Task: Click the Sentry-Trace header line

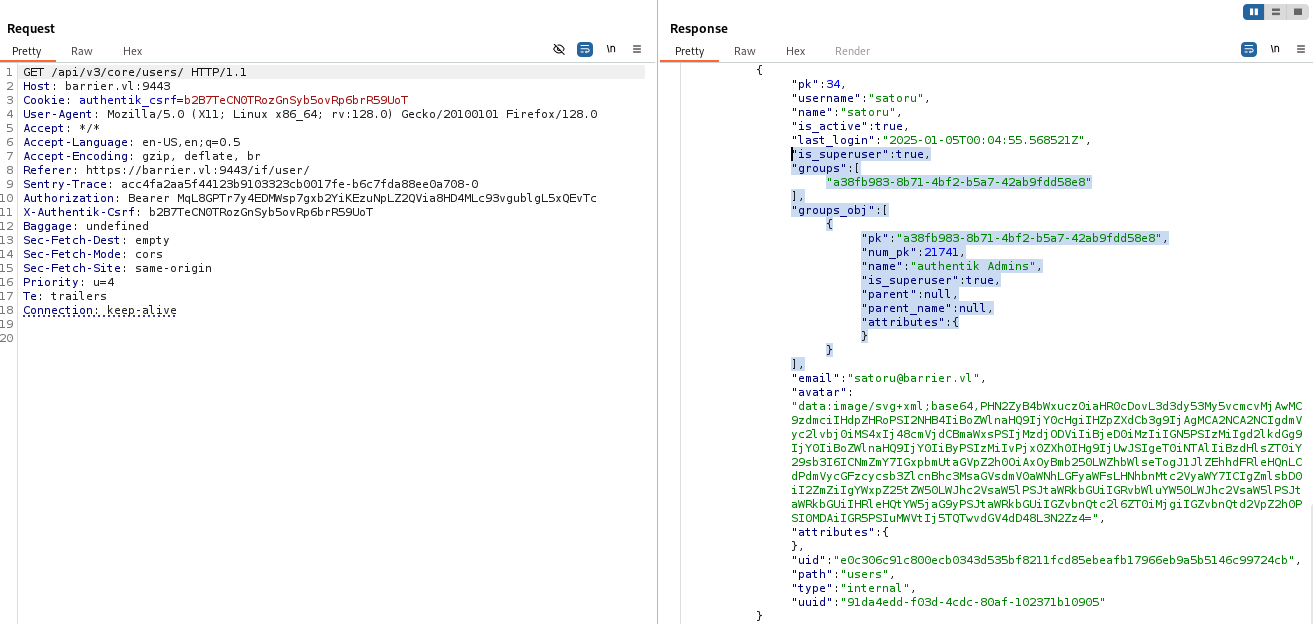Action: [x=251, y=184]
